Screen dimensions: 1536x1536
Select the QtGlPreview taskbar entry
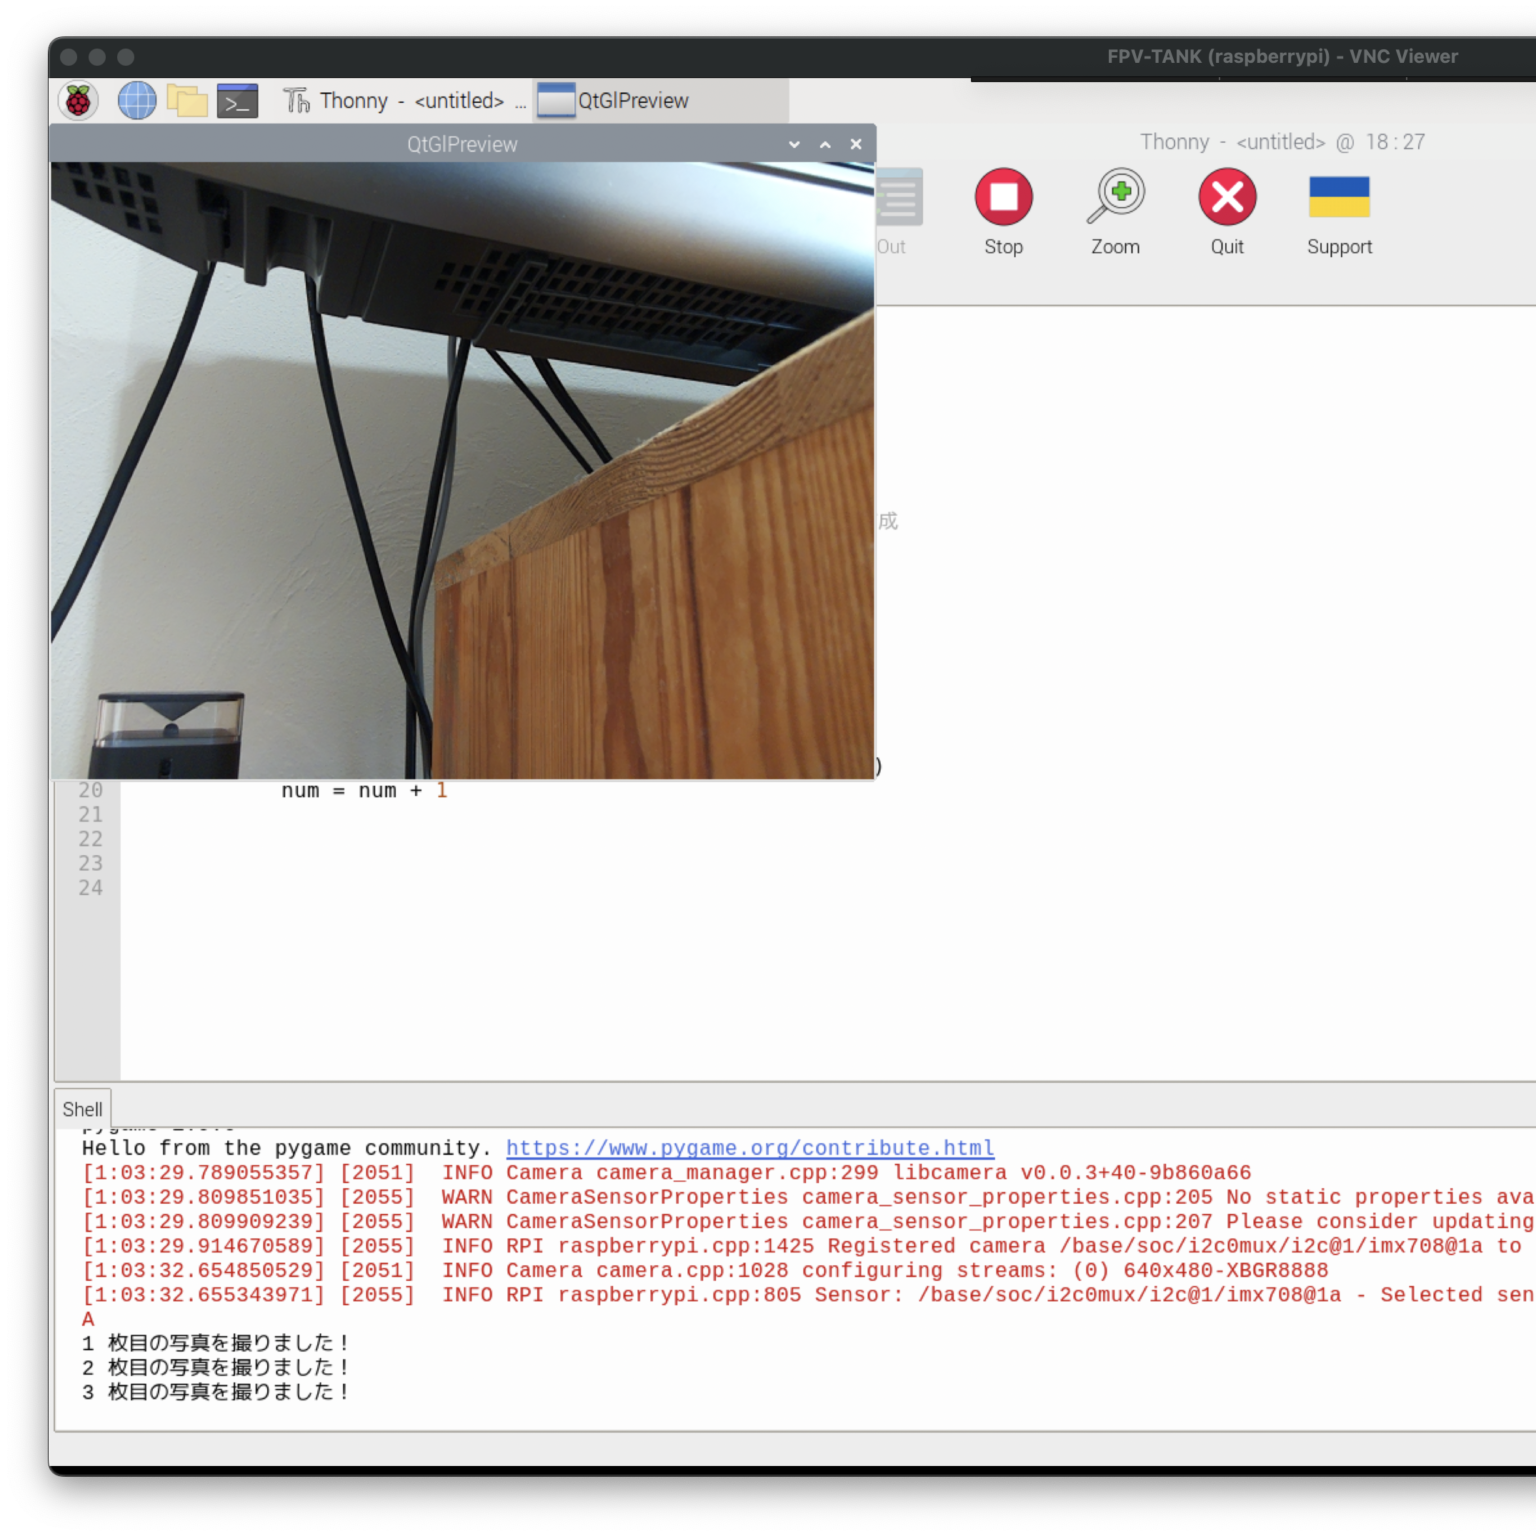[614, 101]
